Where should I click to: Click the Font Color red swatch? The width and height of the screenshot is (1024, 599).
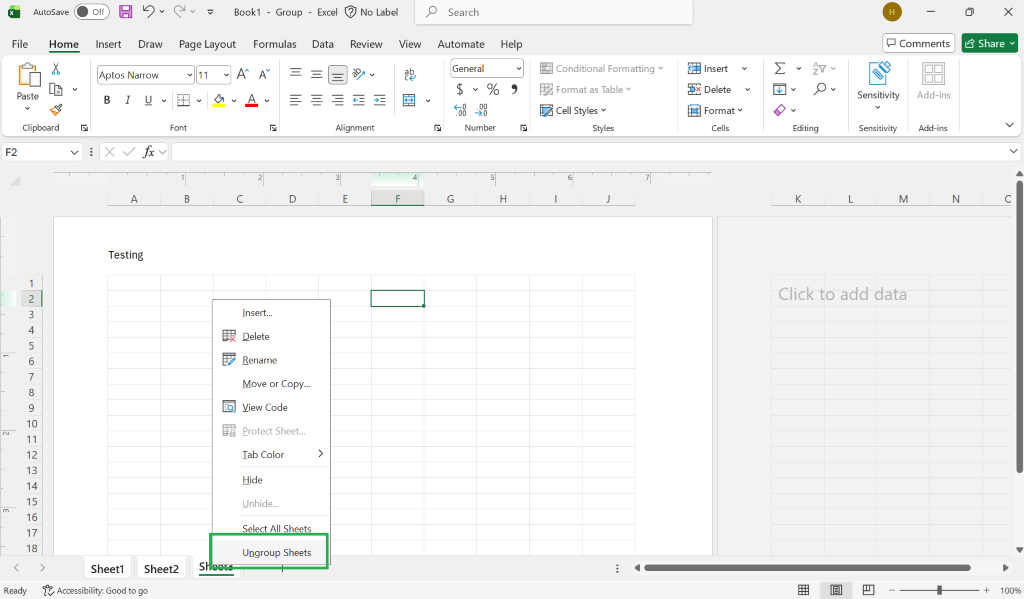coord(251,100)
